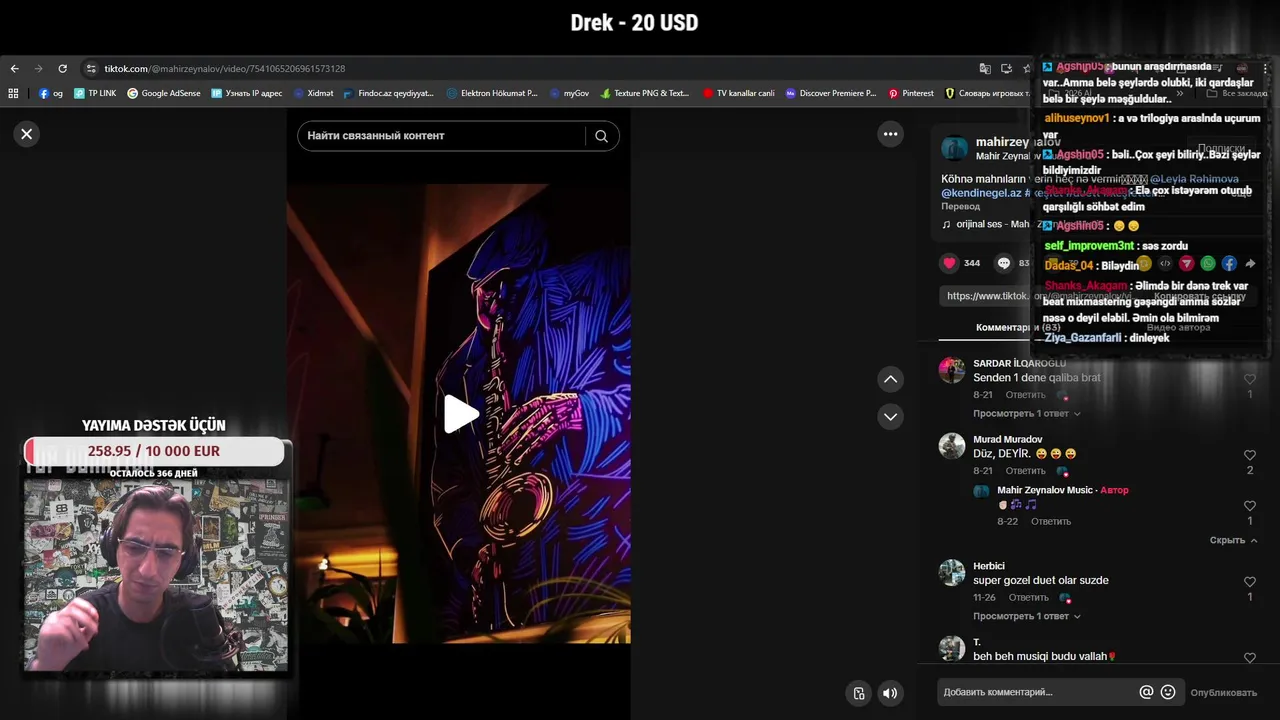Open the three-dot more options menu
Screen dimensions: 1280x720
pos(890,134)
